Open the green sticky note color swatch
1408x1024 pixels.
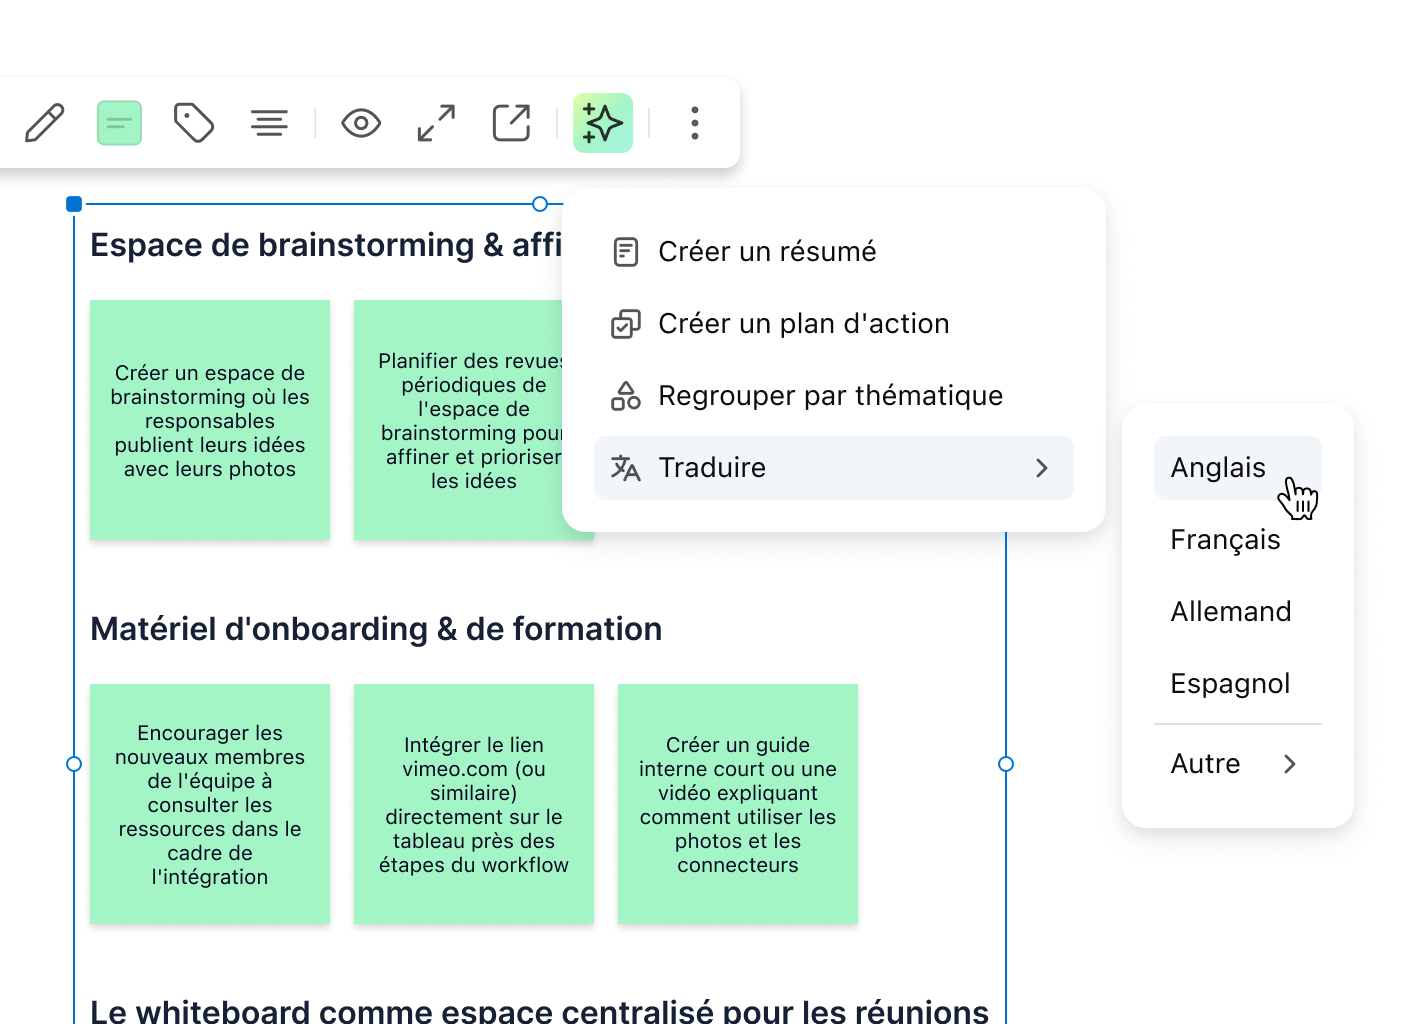coord(119,123)
